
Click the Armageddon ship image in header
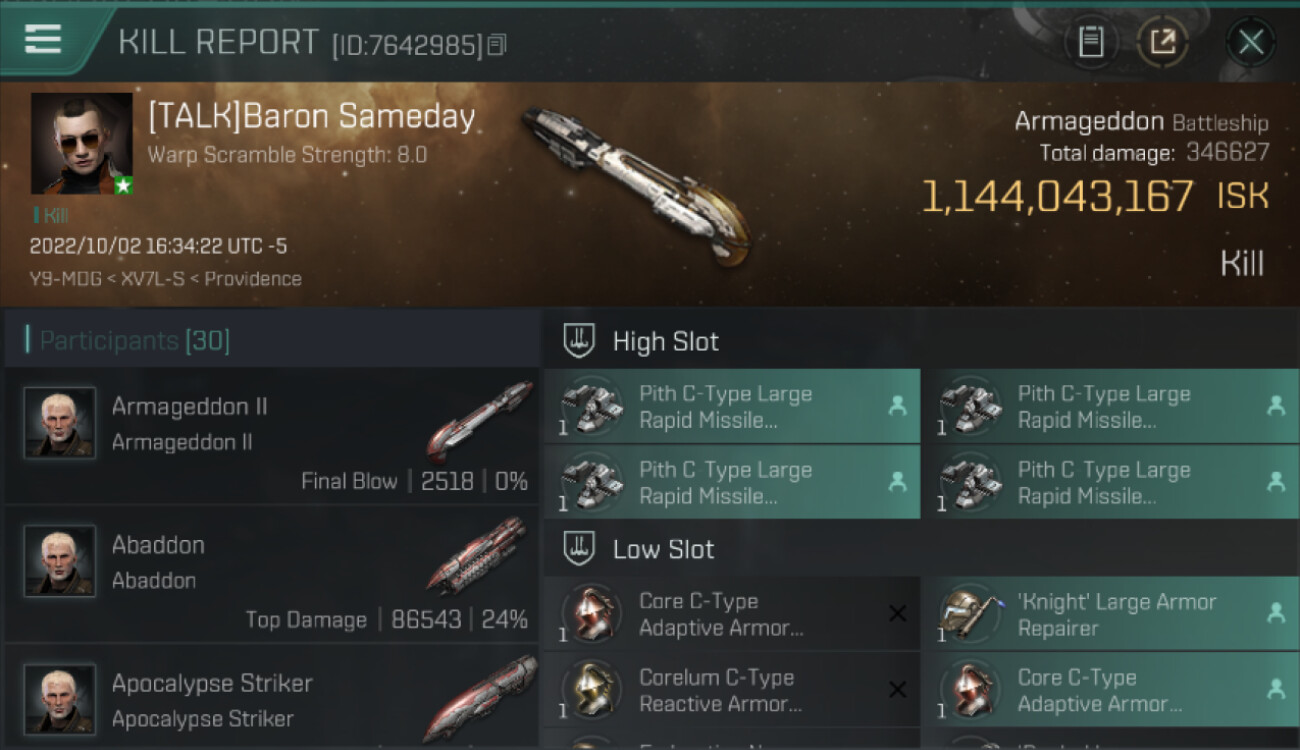point(635,187)
